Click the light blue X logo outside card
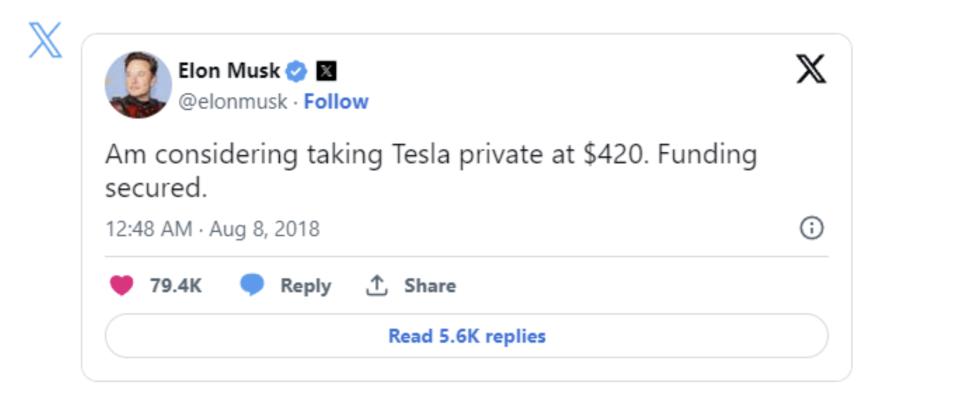 pyautogui.click(x=45, y=39)
